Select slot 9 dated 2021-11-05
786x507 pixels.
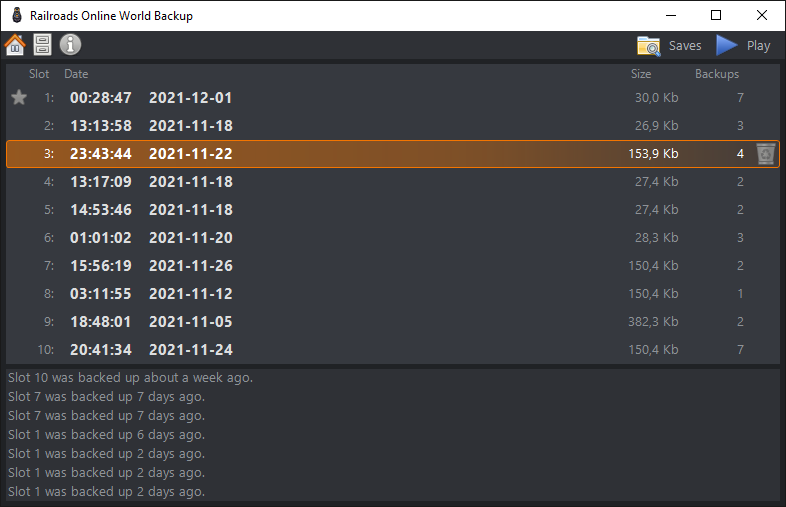[x=392, y=322]
